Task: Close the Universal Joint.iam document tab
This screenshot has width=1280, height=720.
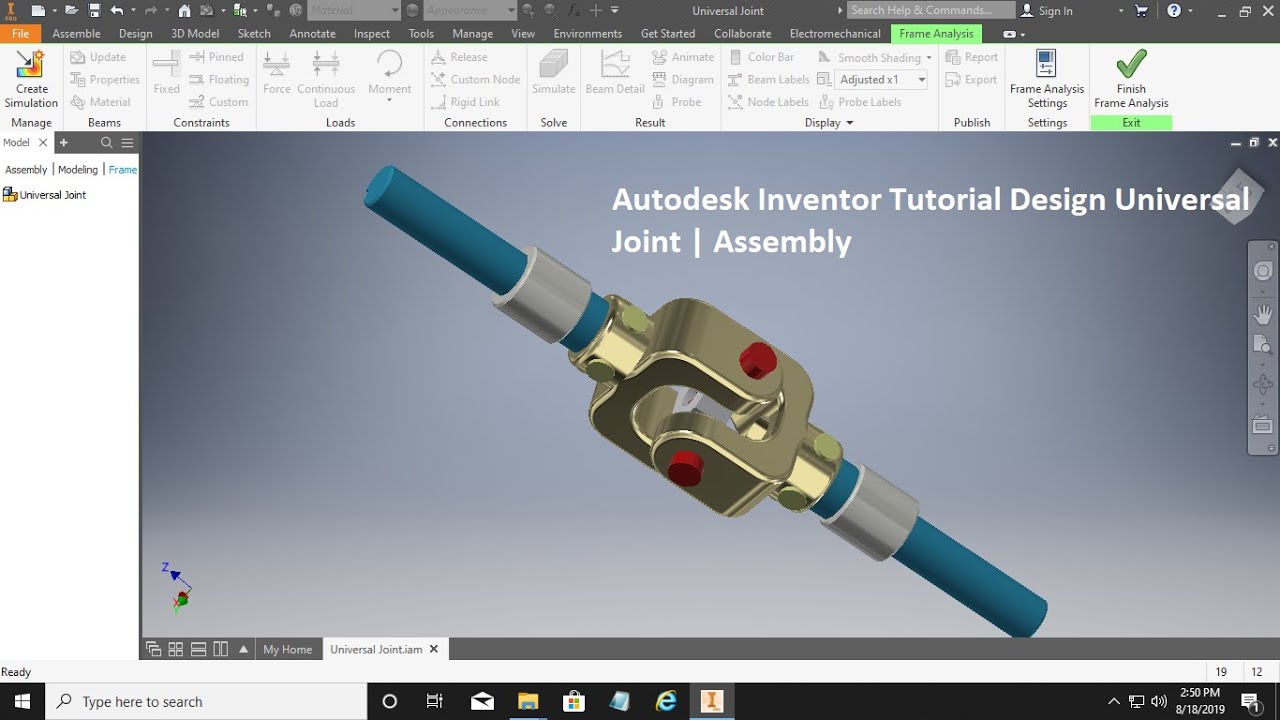Action: click(x=434, y=649)
